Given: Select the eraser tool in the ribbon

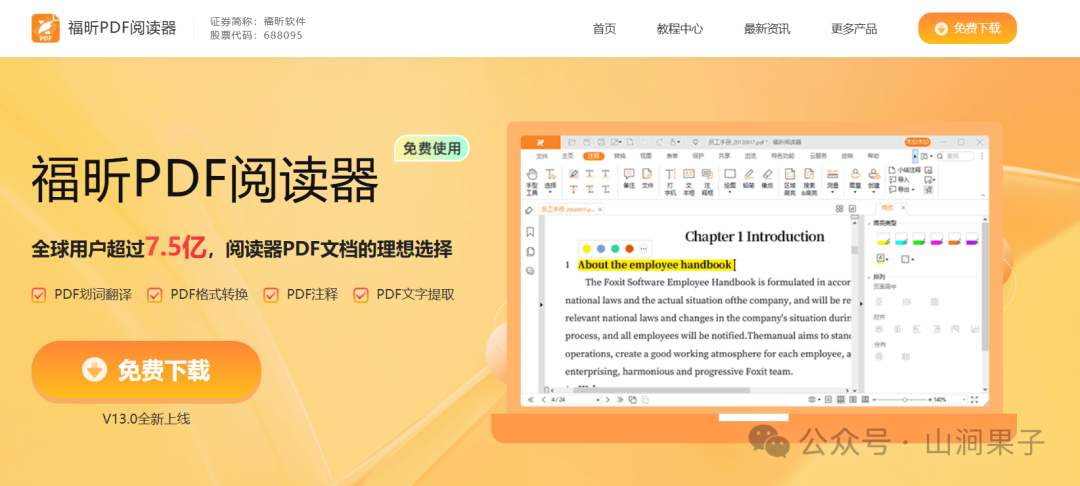Looking at the screenshot, I should pyautogui.click(x=767, y=174).
